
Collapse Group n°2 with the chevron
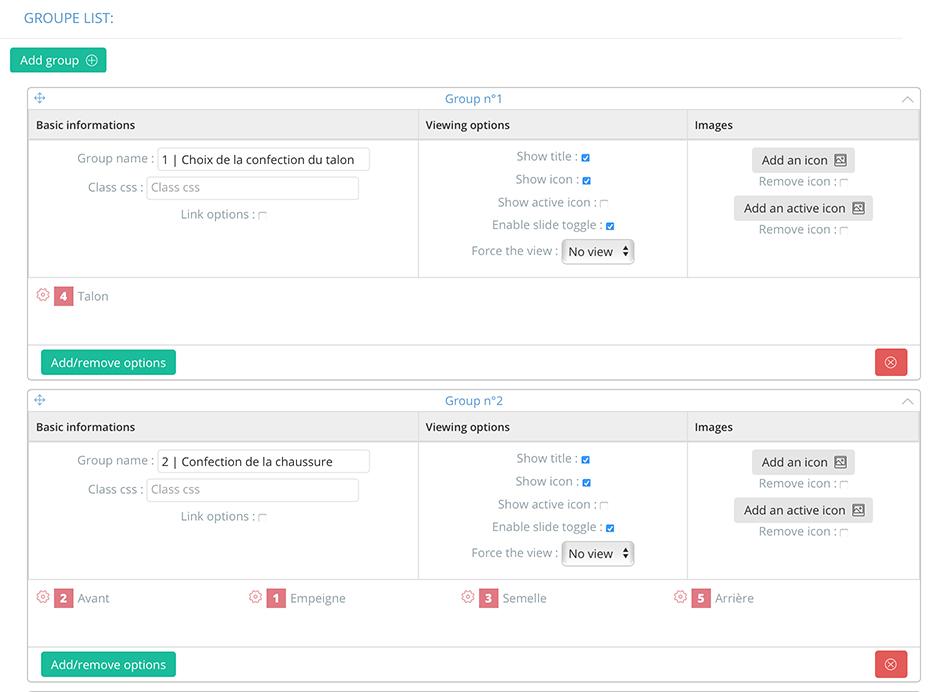tap(907, 401)
